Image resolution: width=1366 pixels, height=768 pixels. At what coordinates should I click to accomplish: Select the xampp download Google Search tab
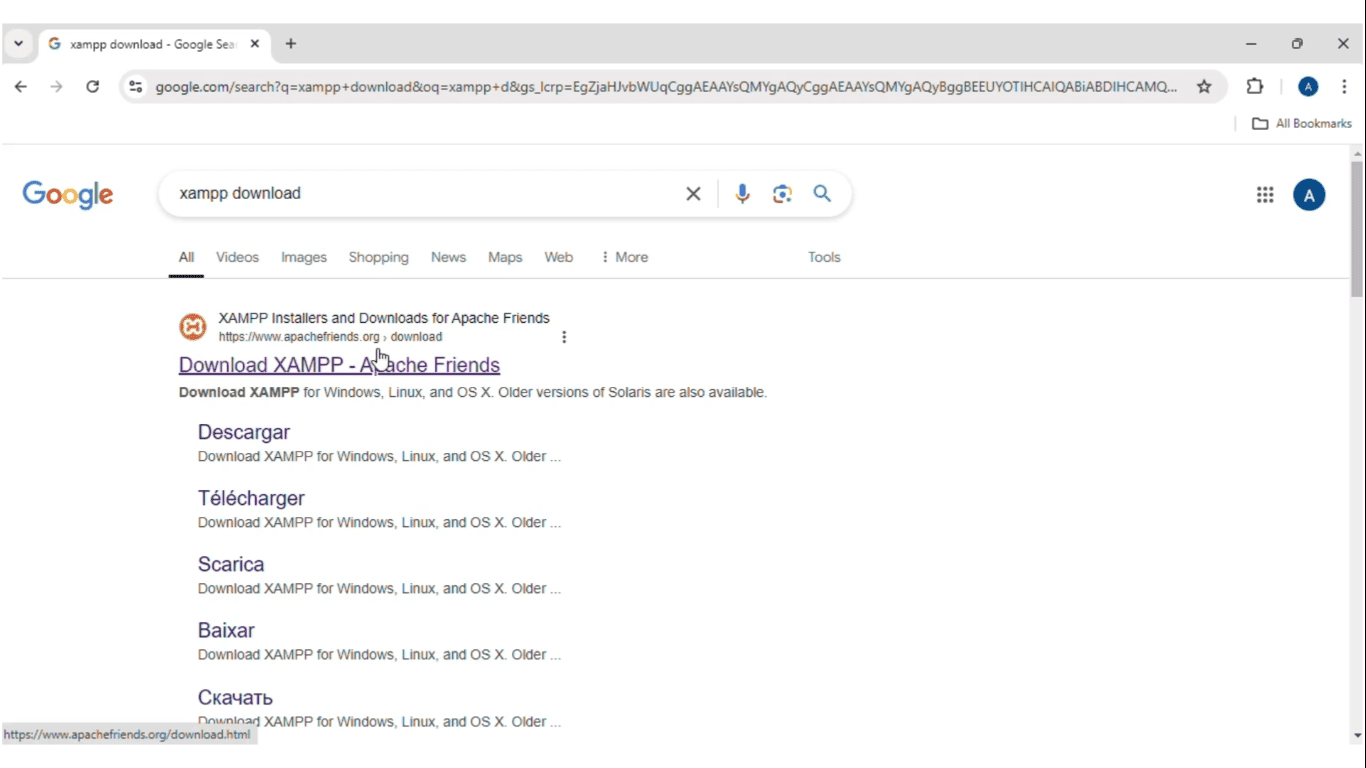click(x=154, y=44)
